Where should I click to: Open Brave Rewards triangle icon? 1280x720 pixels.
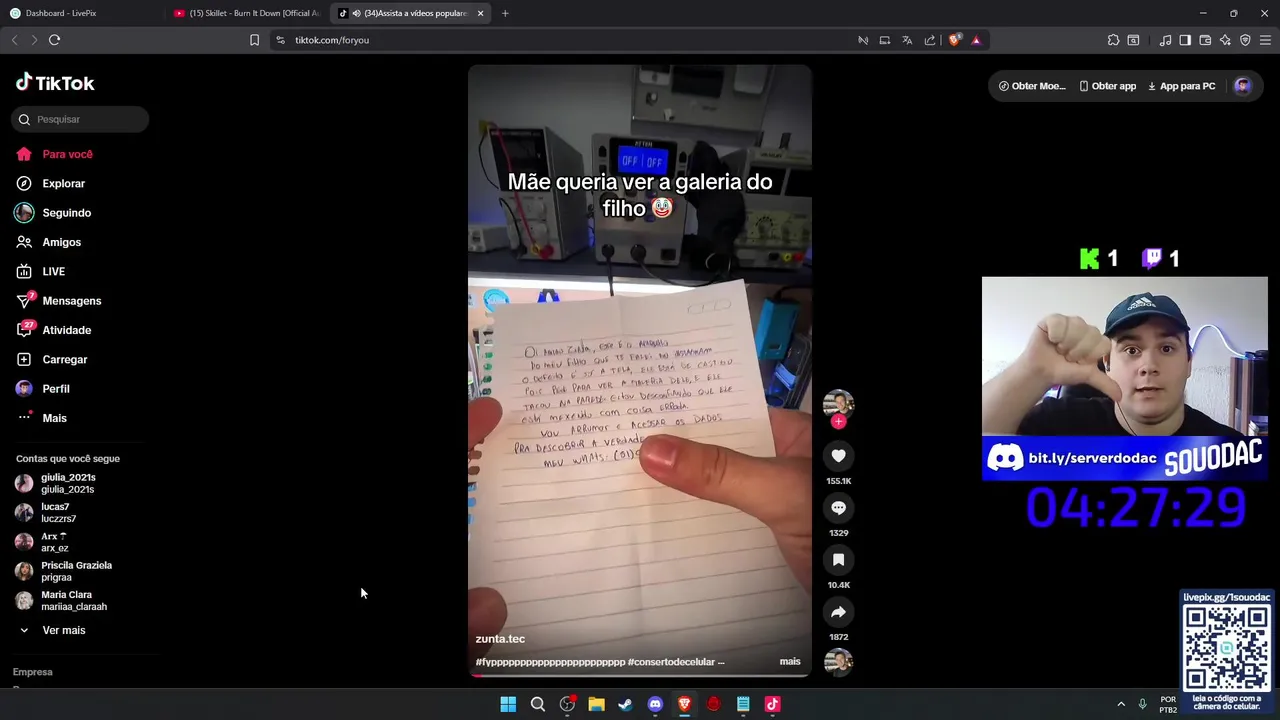pos(976,40)
